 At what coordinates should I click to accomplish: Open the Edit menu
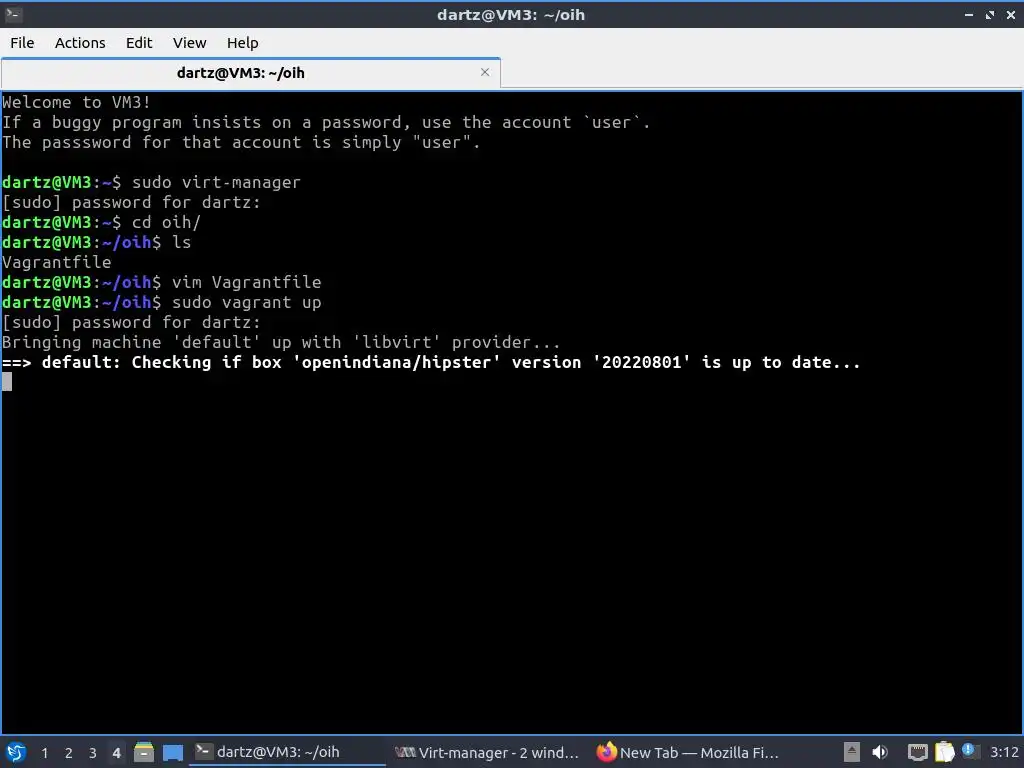(x=138, y=42)
